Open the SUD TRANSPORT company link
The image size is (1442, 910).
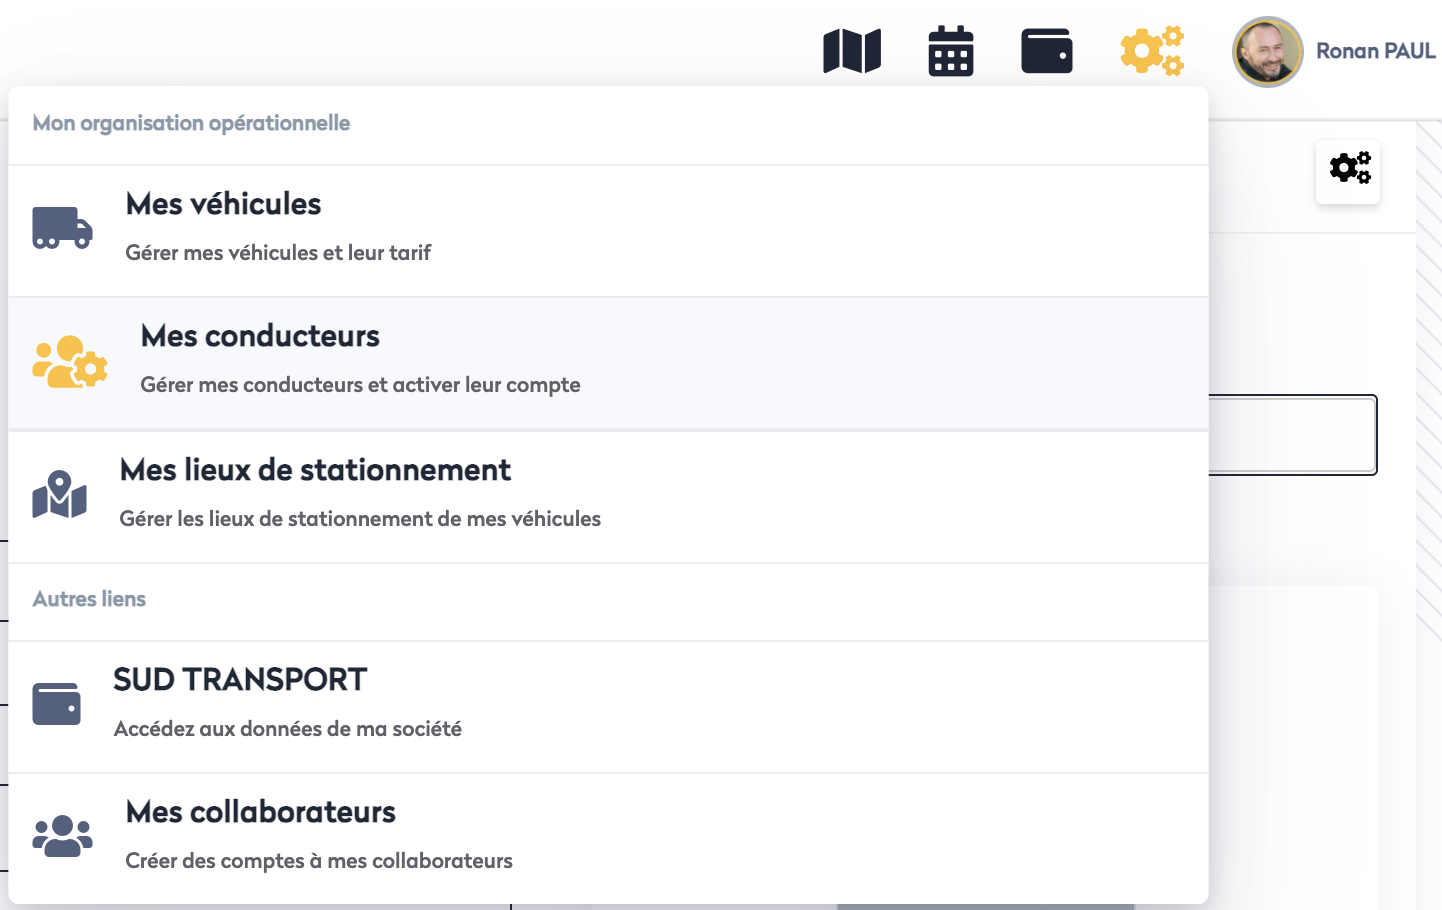tap(240, 681)
